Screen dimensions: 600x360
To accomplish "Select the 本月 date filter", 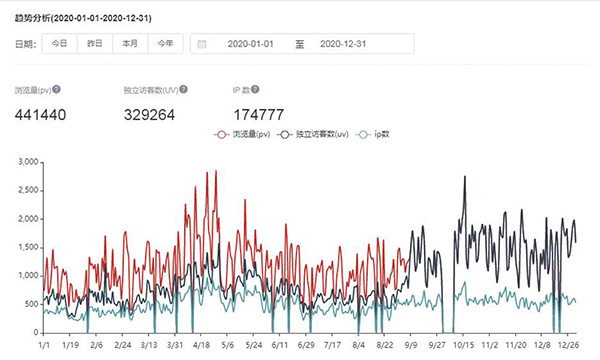I will pos(130,44).
